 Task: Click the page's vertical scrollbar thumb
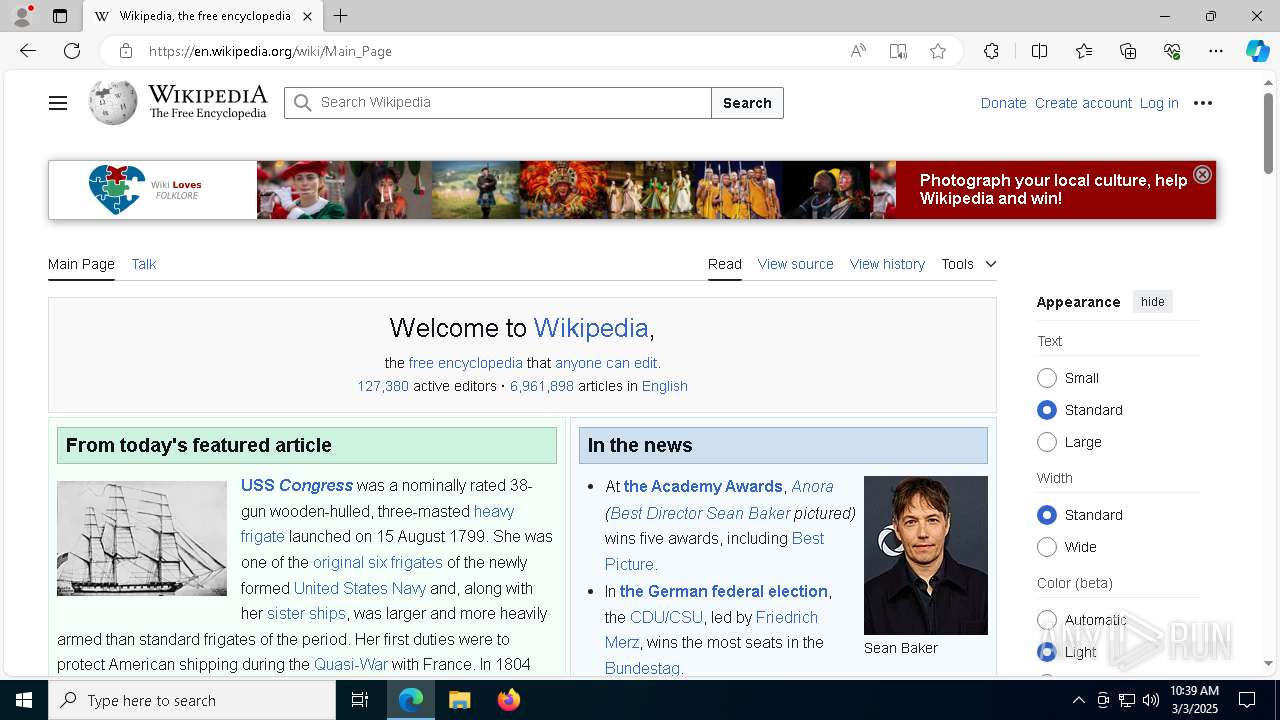click(1268, 133)
